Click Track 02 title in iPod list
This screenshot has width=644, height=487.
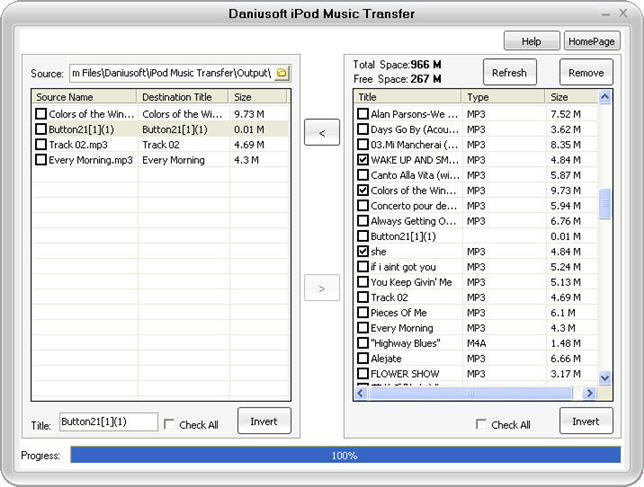tap(389, 297)
